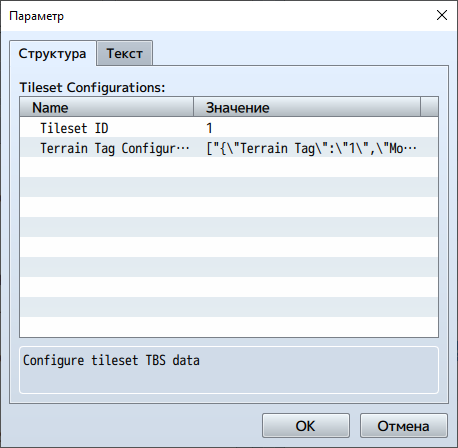Click the Name column header
This screenshot has height=448, width=458.
107,107
